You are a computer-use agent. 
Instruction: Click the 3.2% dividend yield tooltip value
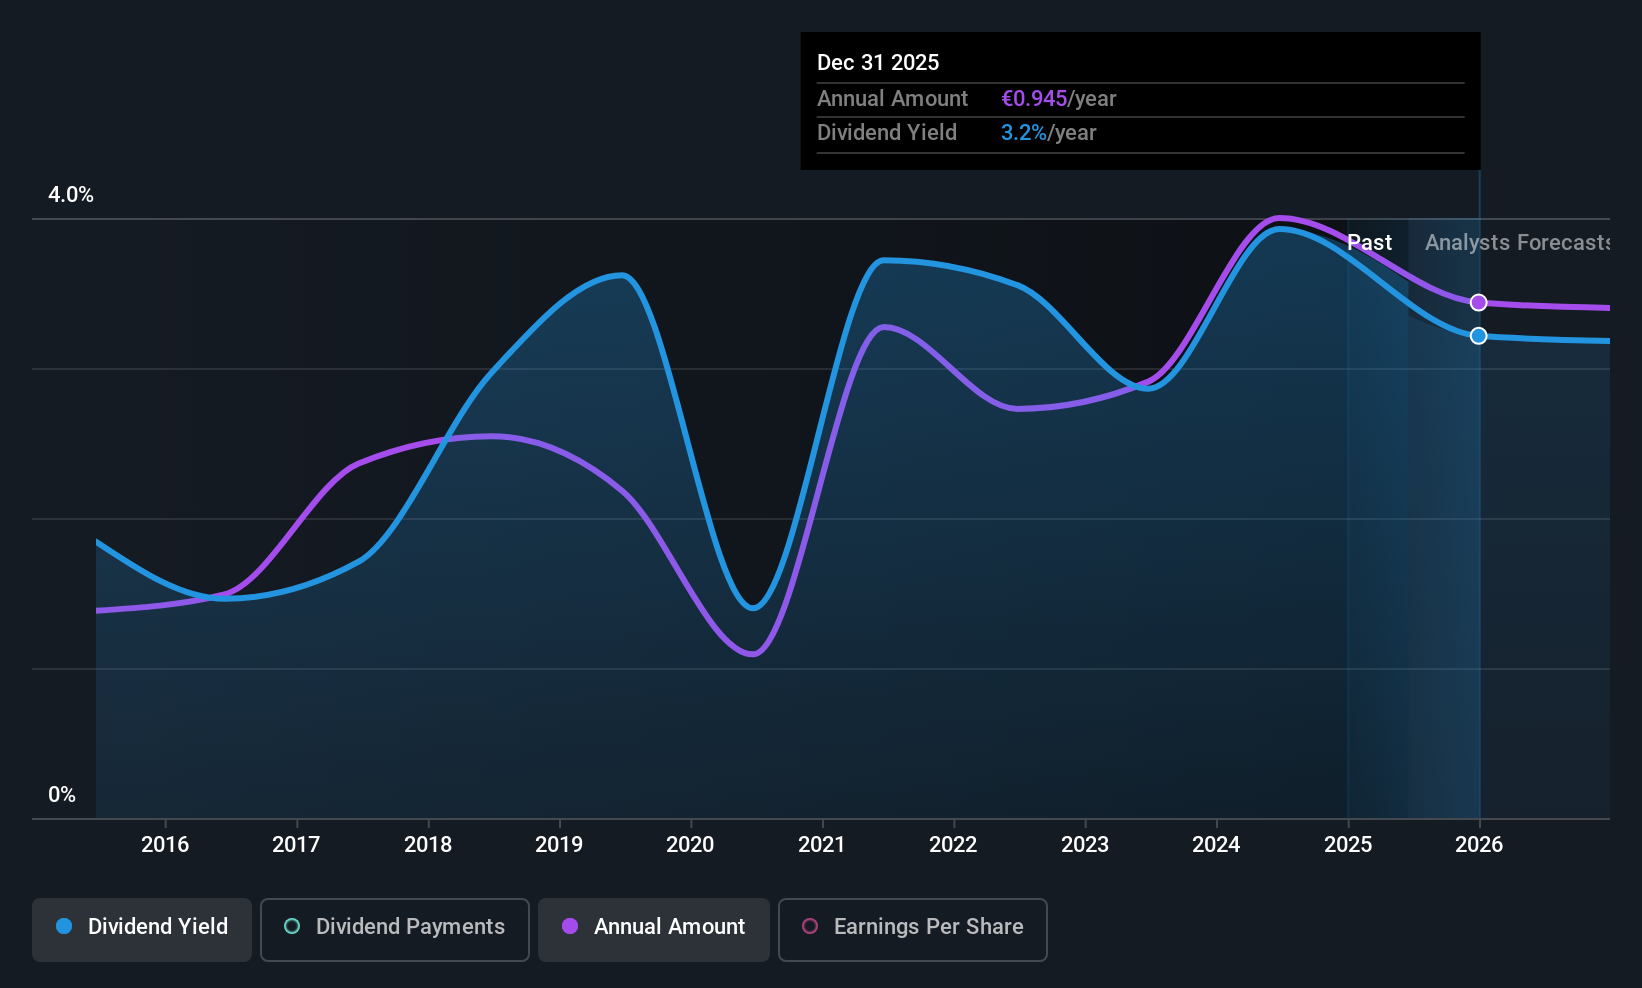pyautogui.click(x=1023, y=133)
